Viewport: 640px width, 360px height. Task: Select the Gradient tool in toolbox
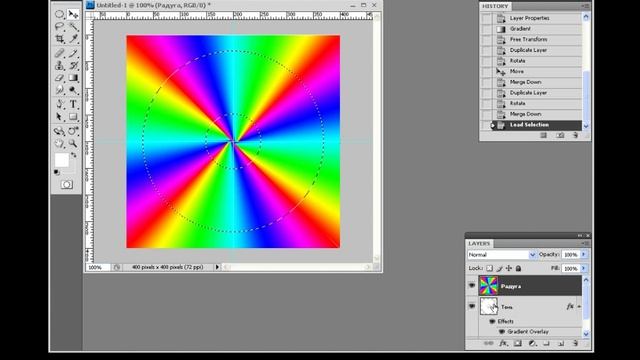point(73,78)
